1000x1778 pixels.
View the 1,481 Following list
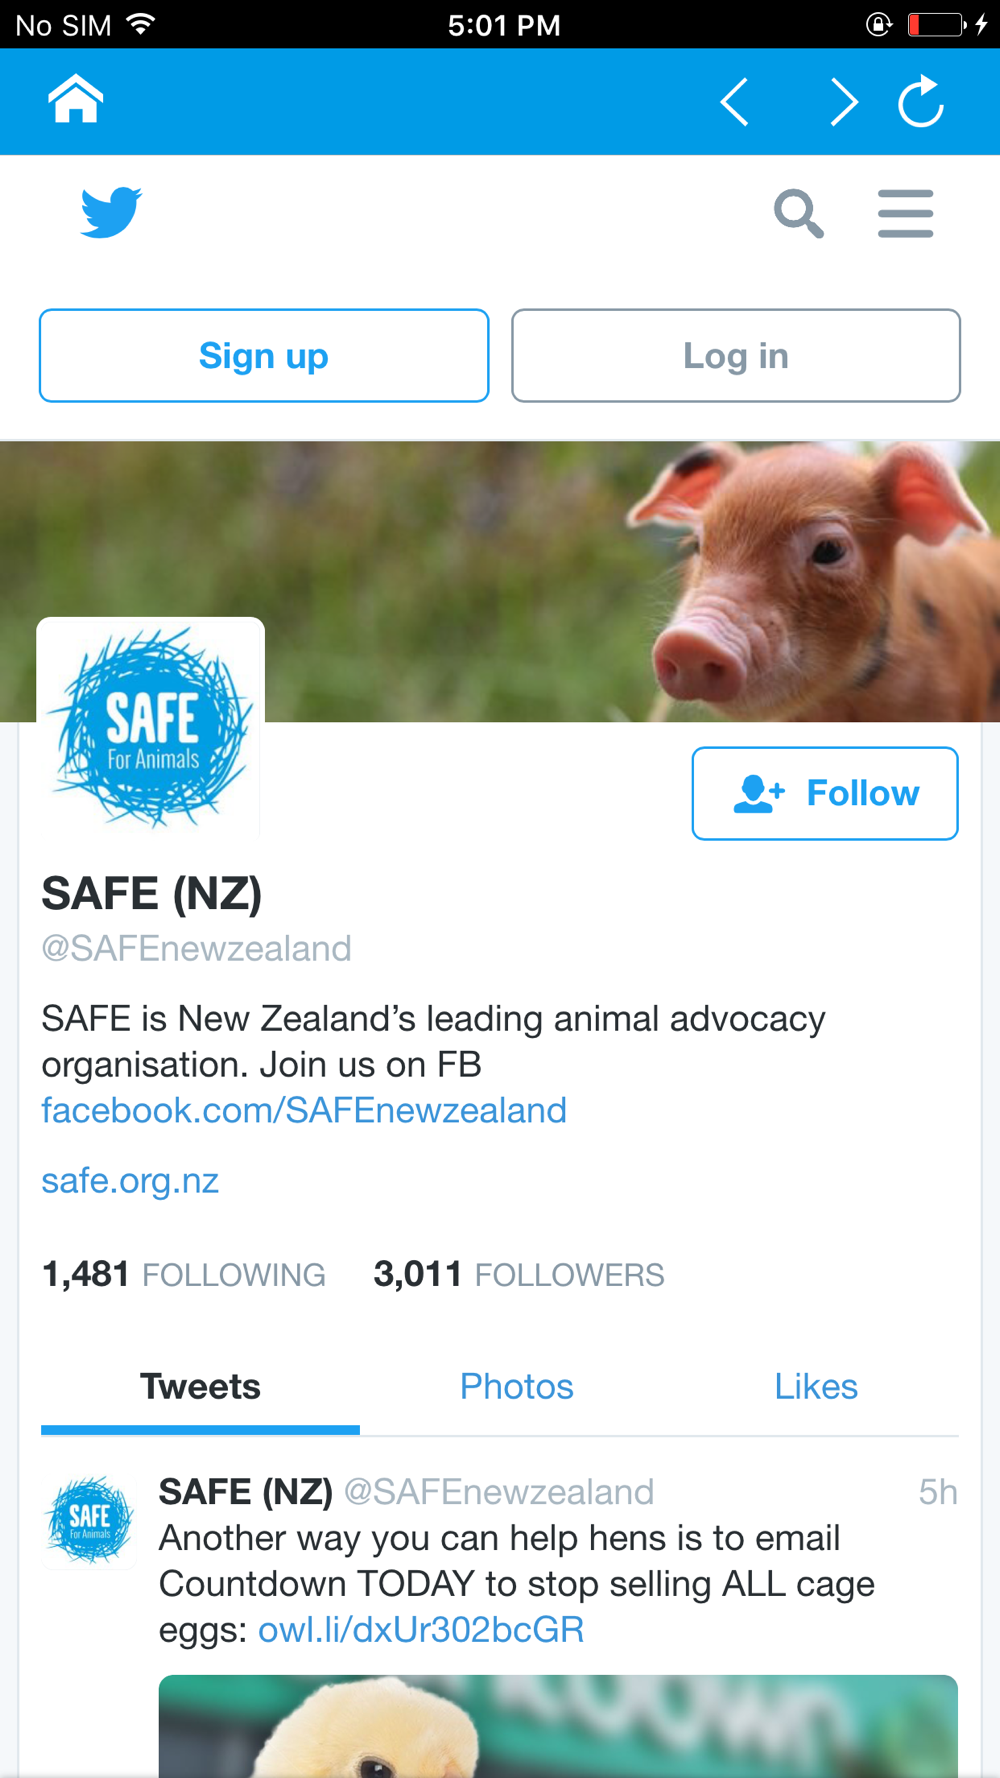(x=183, y=1274)
